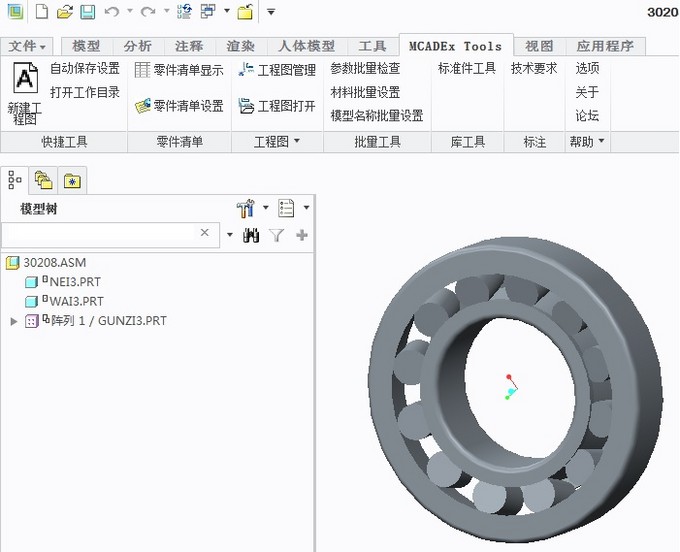This screenshot has width=680, height=552.
Task: Switch to the 视图 ribbon tab
Action: pos(539,46)
